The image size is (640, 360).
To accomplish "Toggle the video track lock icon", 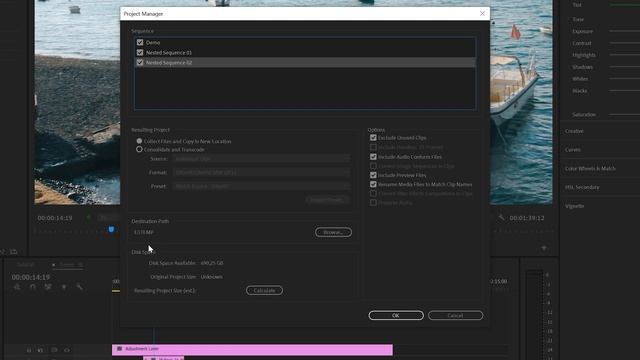I will coord(29,350).
